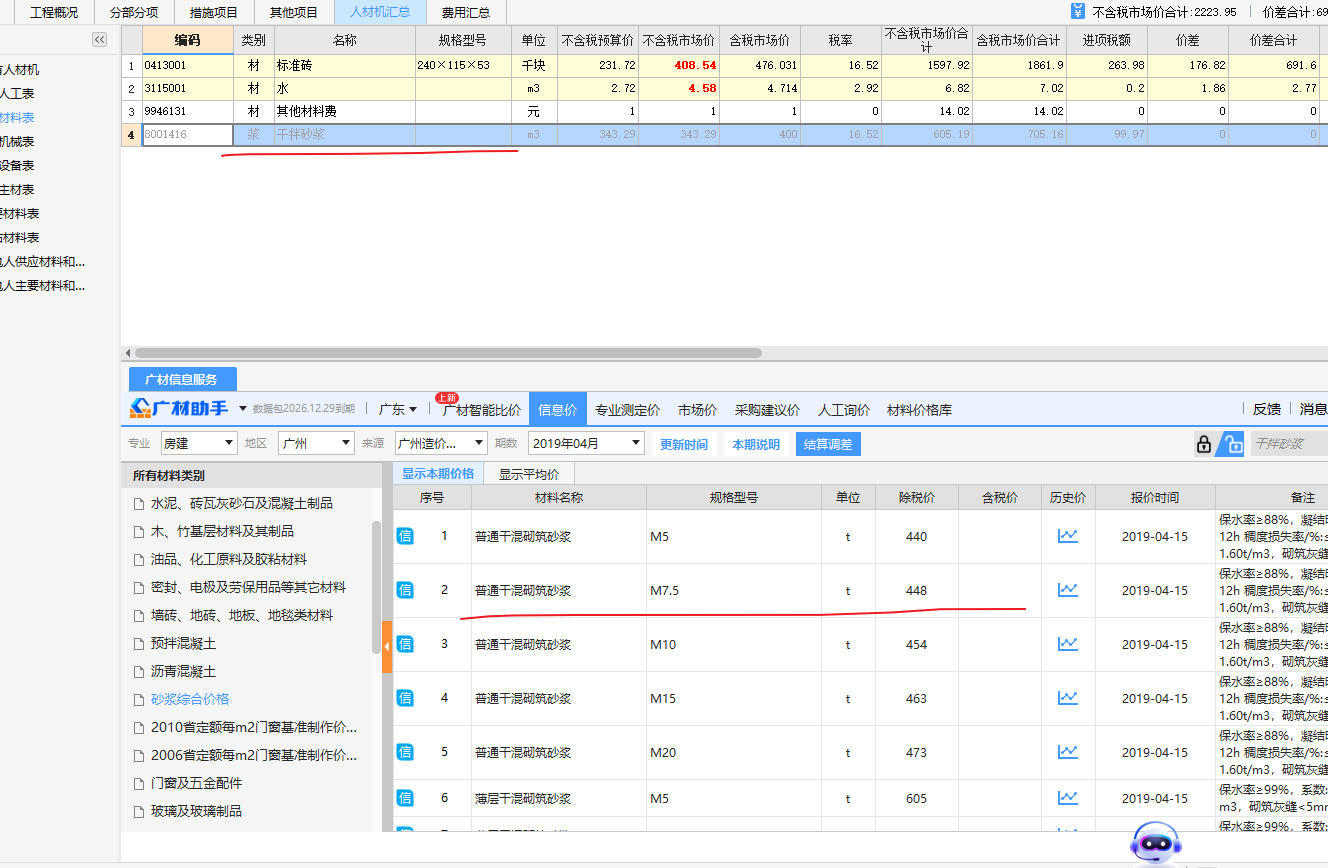Select the 信息价 tab
Viewport: 1328px width, 868px height.
[558, 410]
